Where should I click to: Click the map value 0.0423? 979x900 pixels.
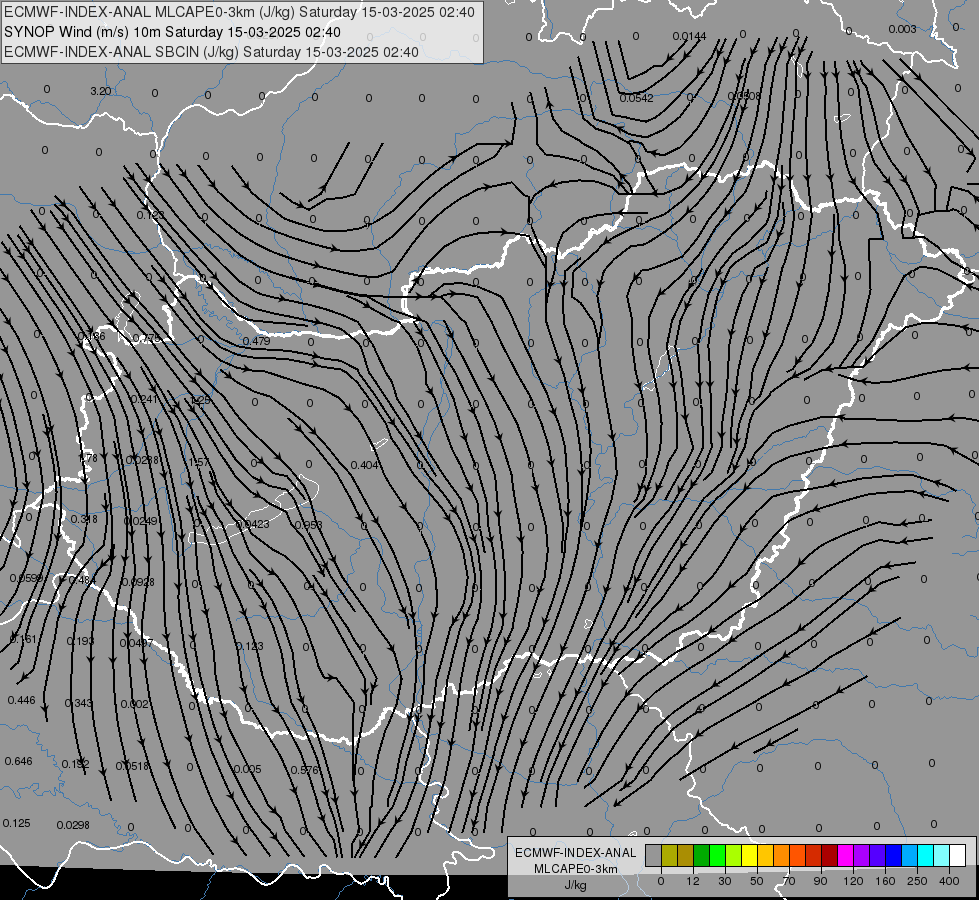(253, 524)
